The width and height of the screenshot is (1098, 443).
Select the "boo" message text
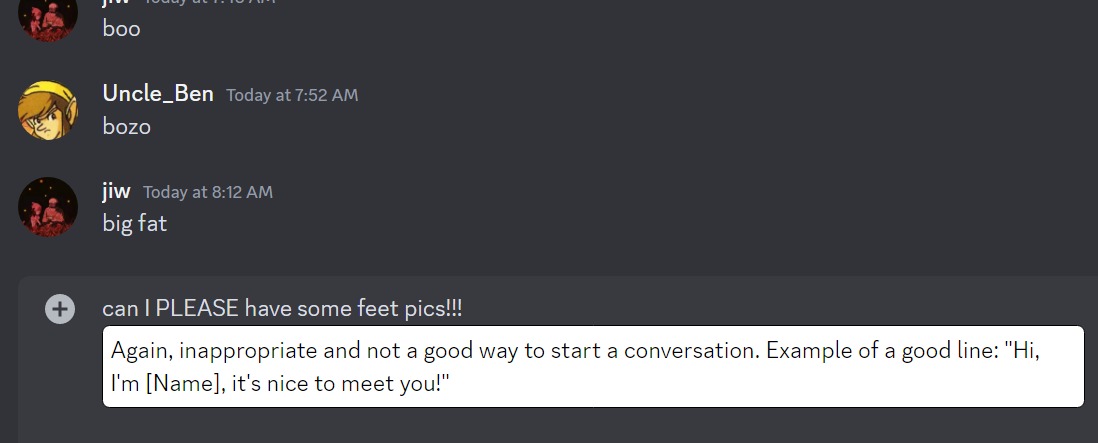(121, 29)
